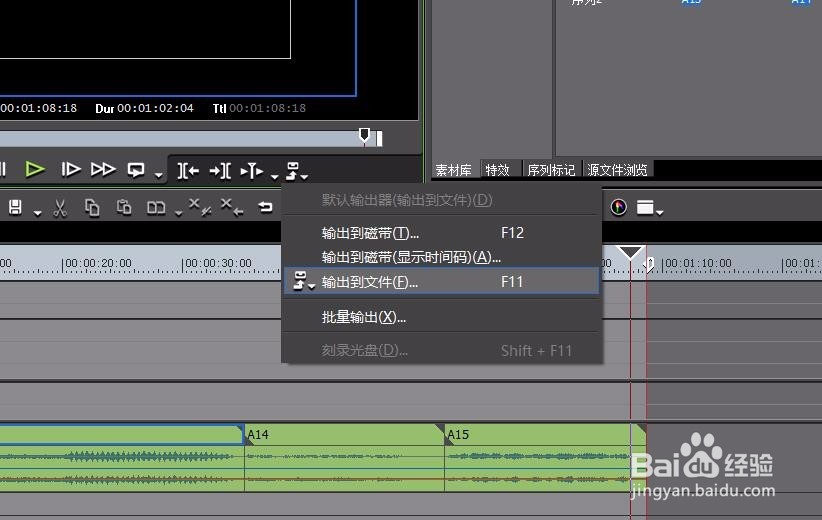Click the Save project floppy icon
The image size is (822, 520).
tap(16, 208)
